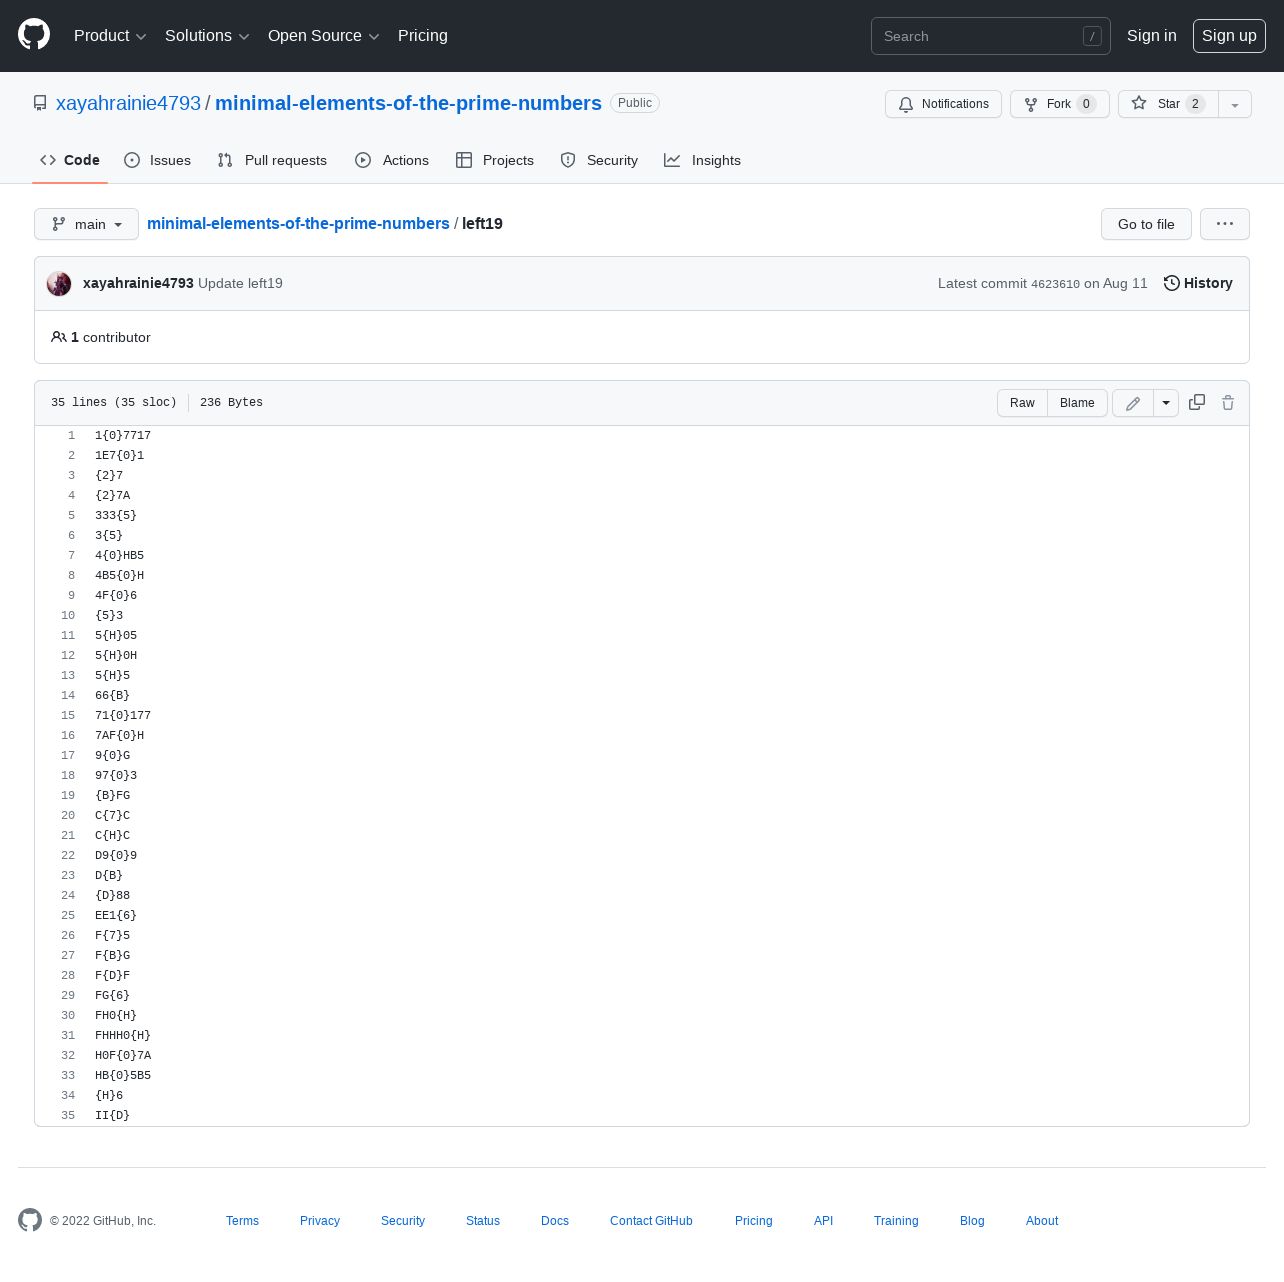This screenshot has width=1284, height=1282.
Task: Expand the Solutions menu
Action: [207, 36]
